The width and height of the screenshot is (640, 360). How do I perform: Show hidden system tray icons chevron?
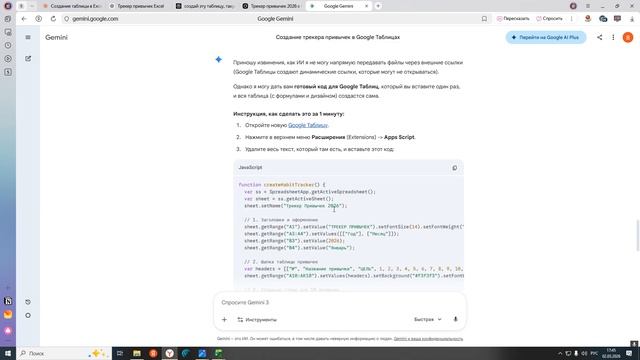pyautogui.click(x=560, y=353)
